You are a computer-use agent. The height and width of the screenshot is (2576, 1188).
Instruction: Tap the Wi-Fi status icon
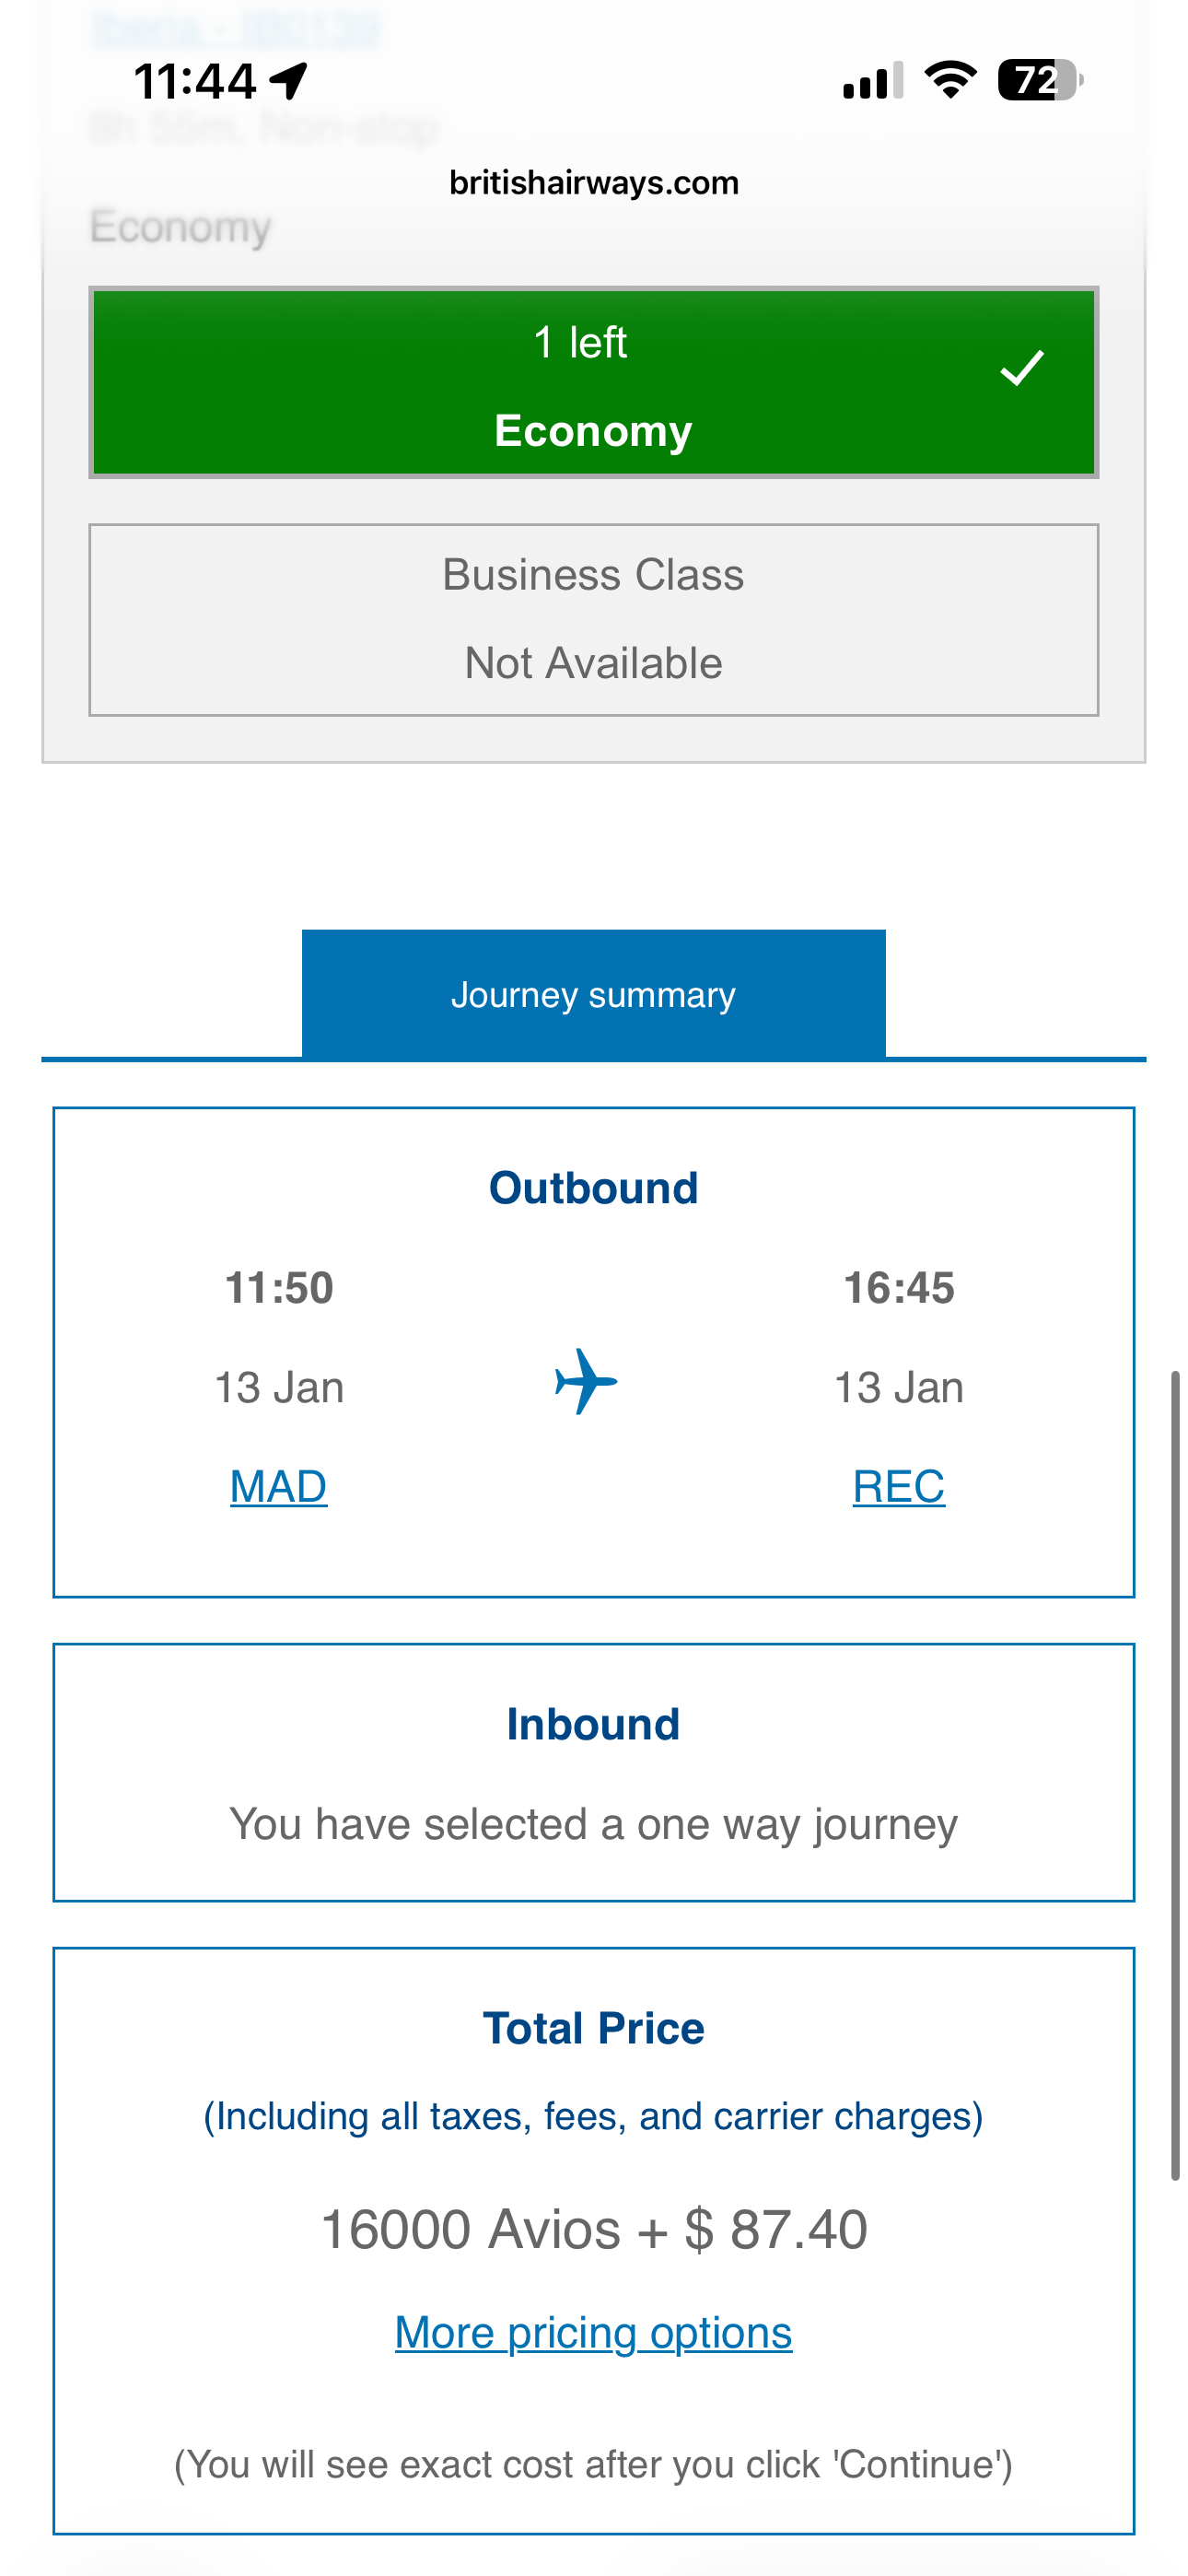(950, 80)
